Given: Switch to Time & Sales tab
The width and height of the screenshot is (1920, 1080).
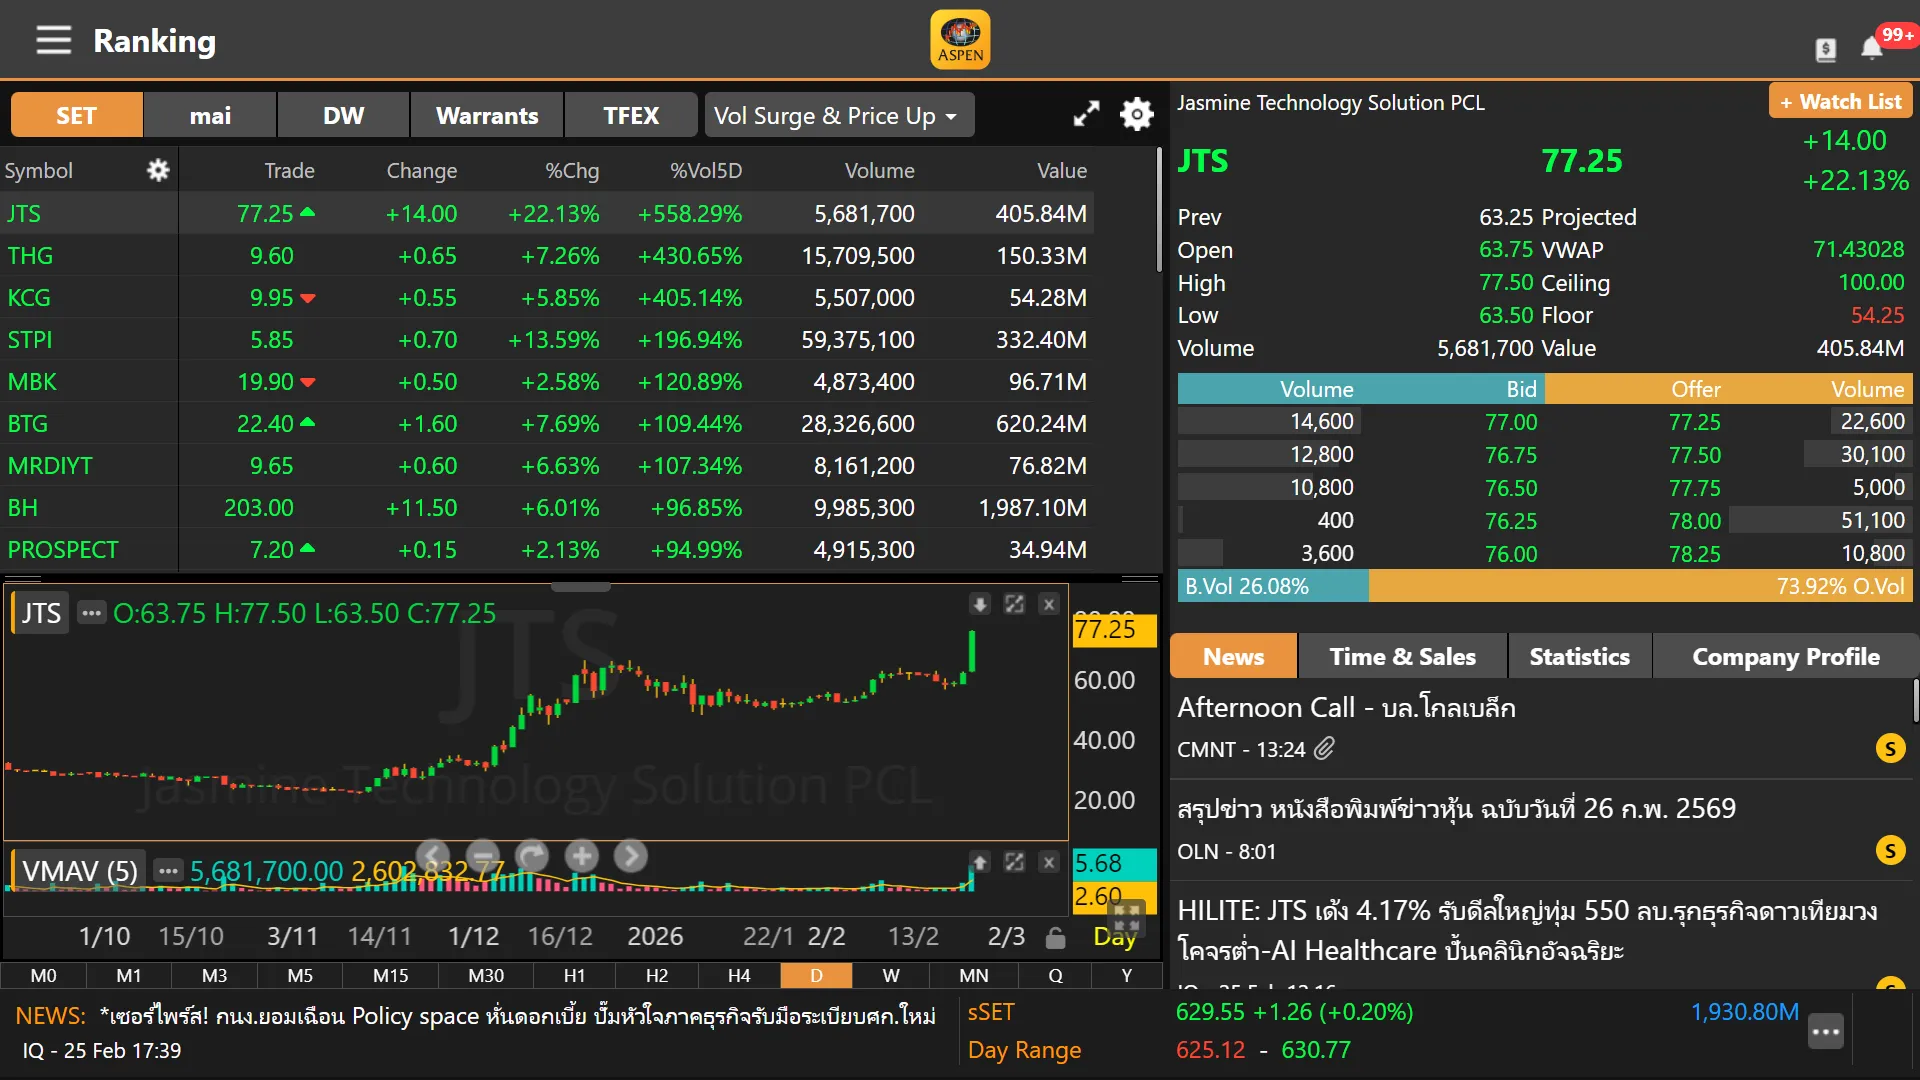Looking at the screenshot, I should coord(1402,657).
